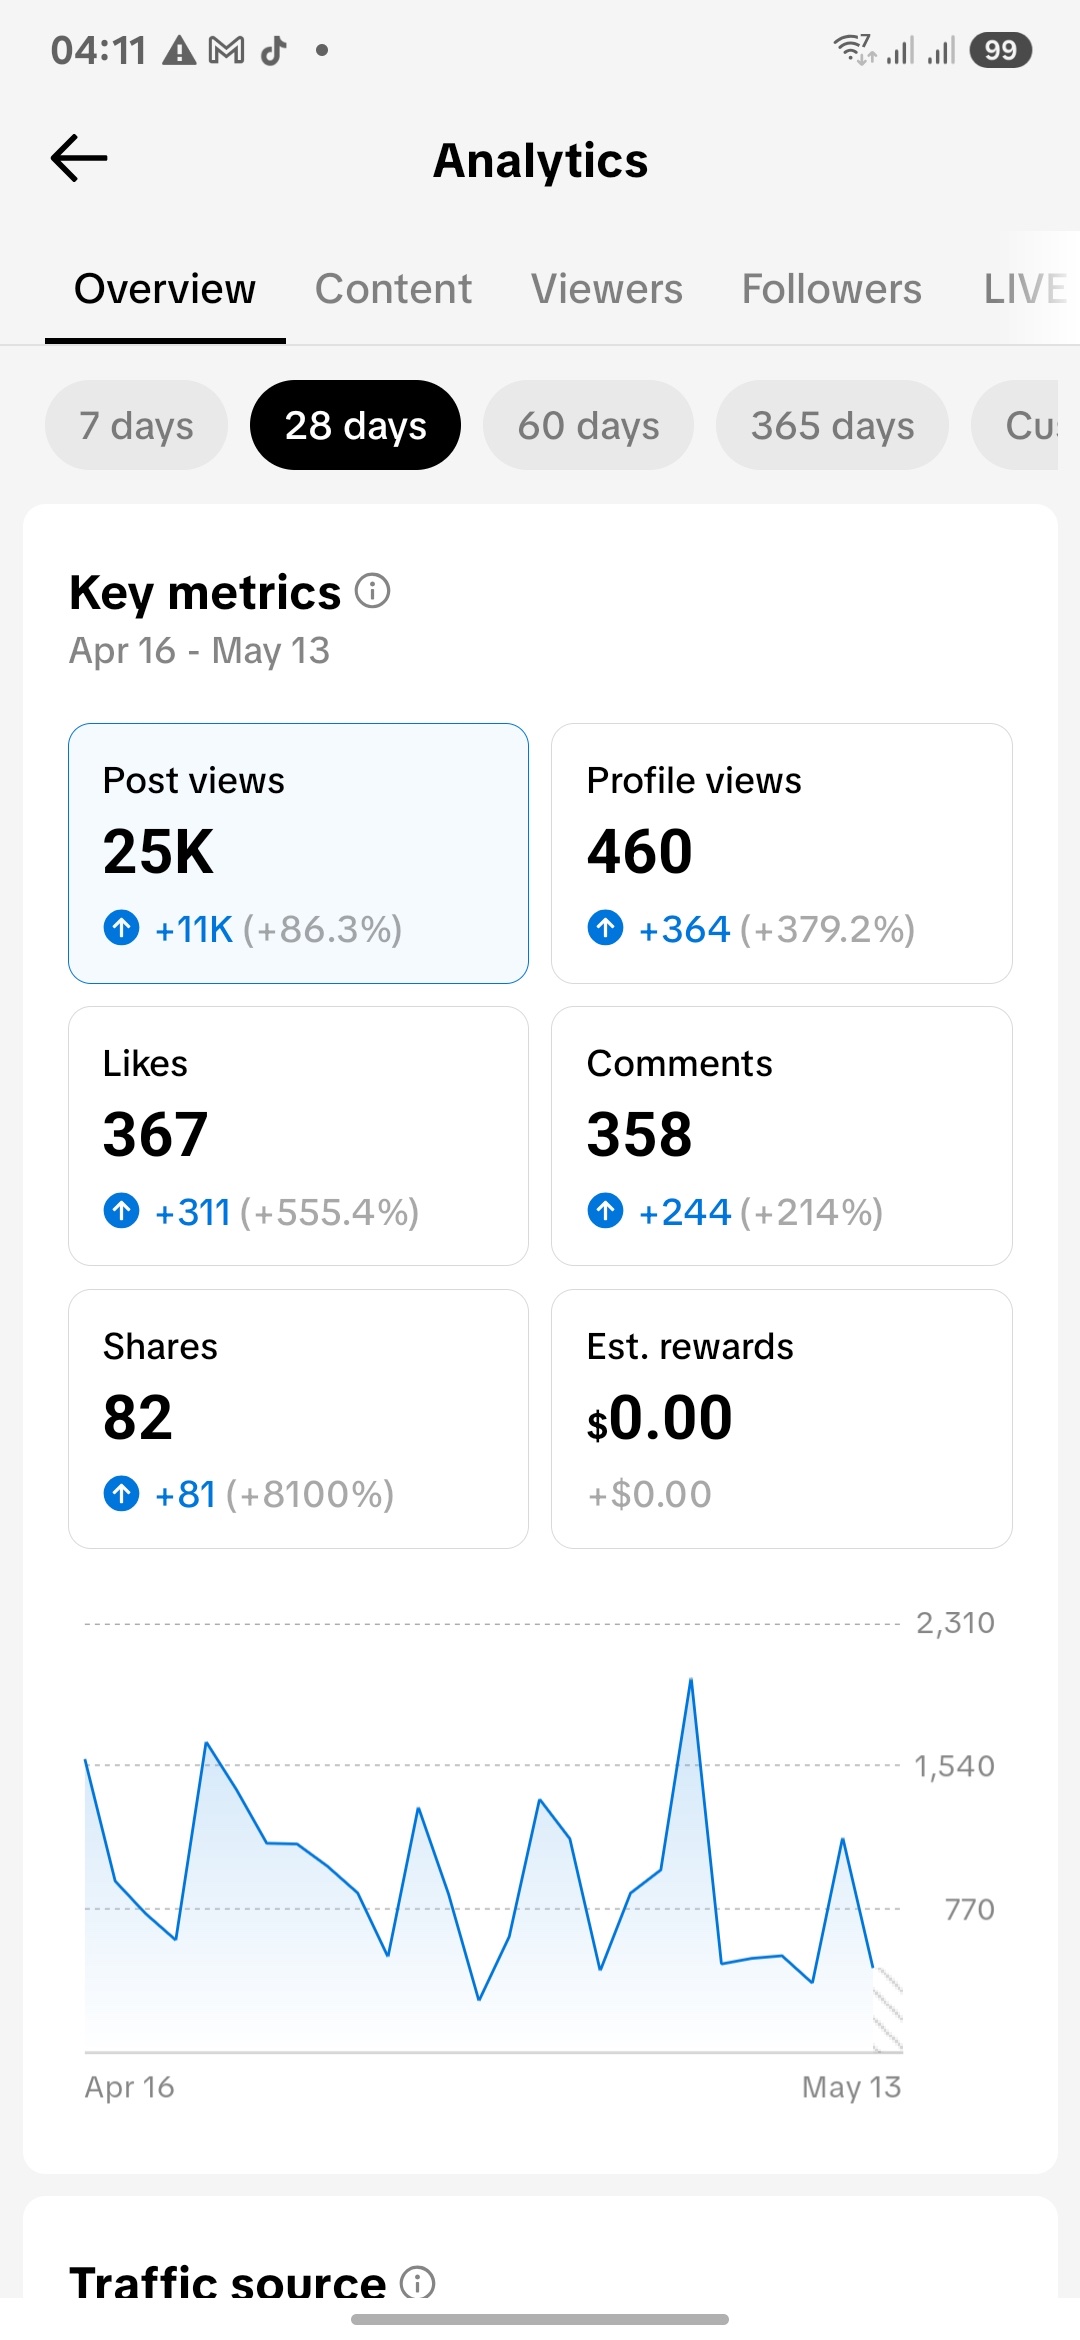Open the Followers tab
Screen dimensions: 1080x2340
(x=831, y=289)
